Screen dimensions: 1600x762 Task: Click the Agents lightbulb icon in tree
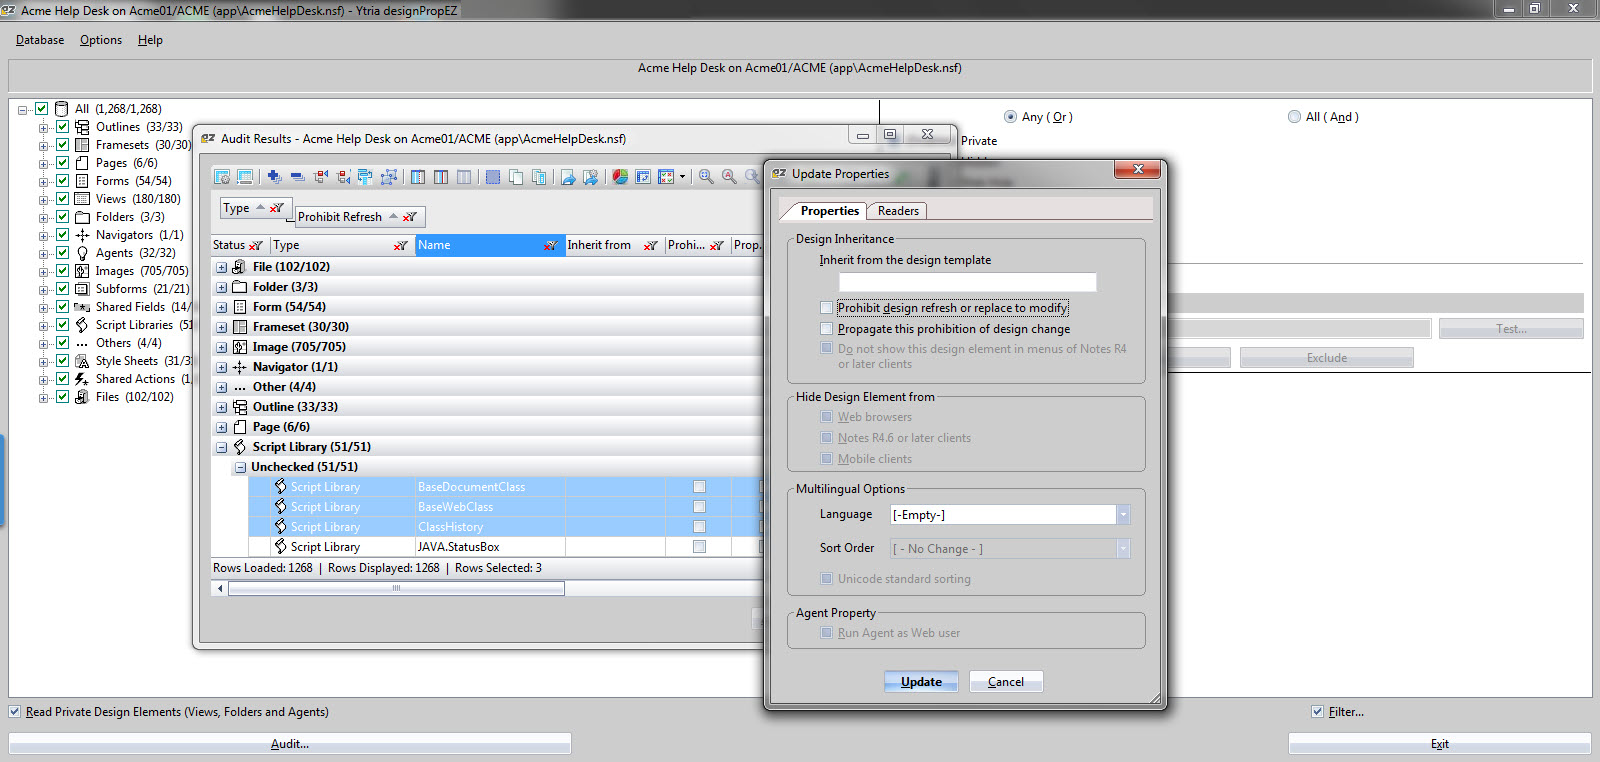82,253
